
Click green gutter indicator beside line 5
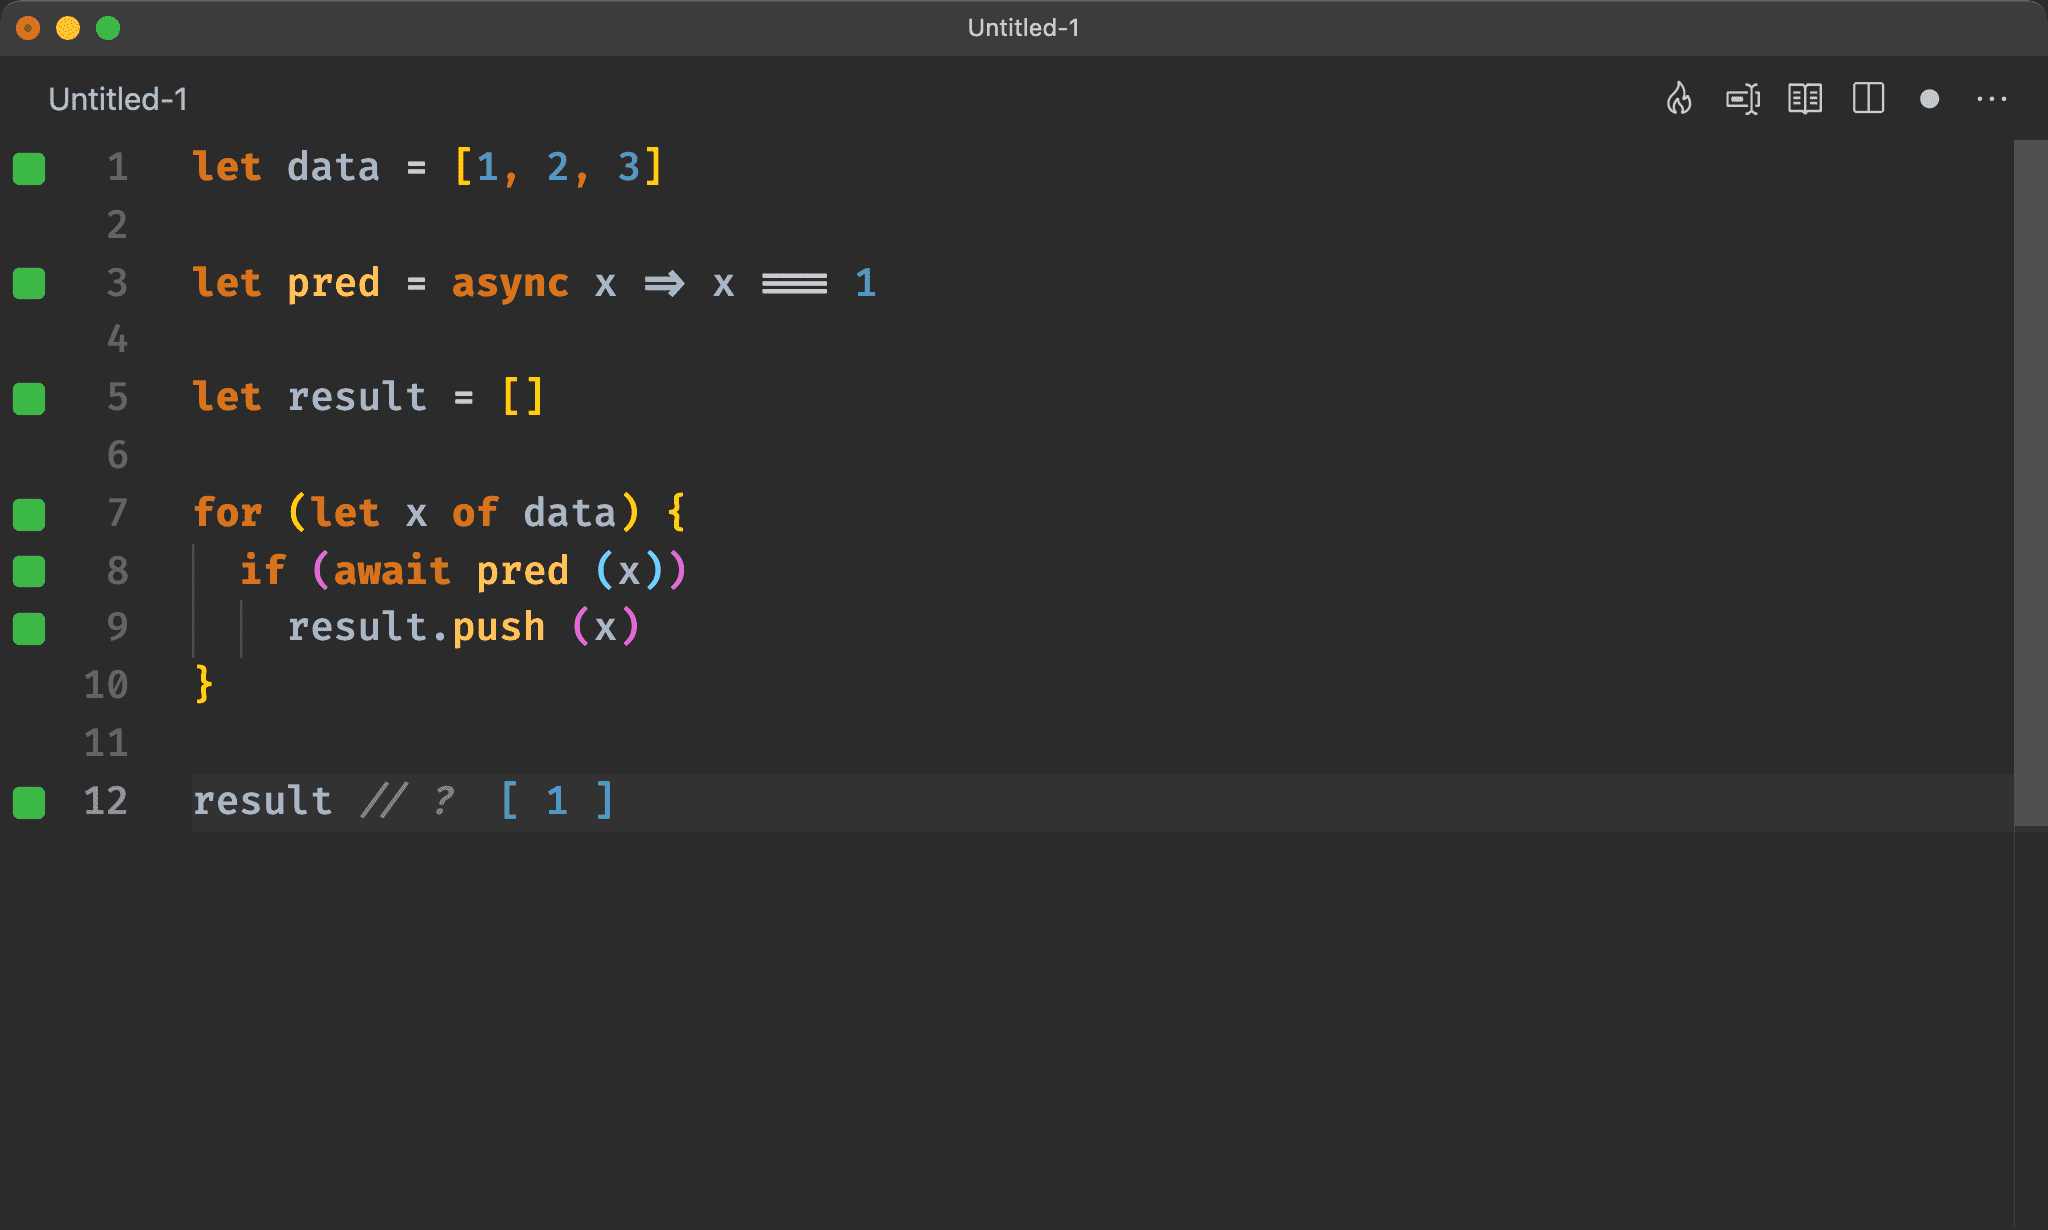pos(29,398)
